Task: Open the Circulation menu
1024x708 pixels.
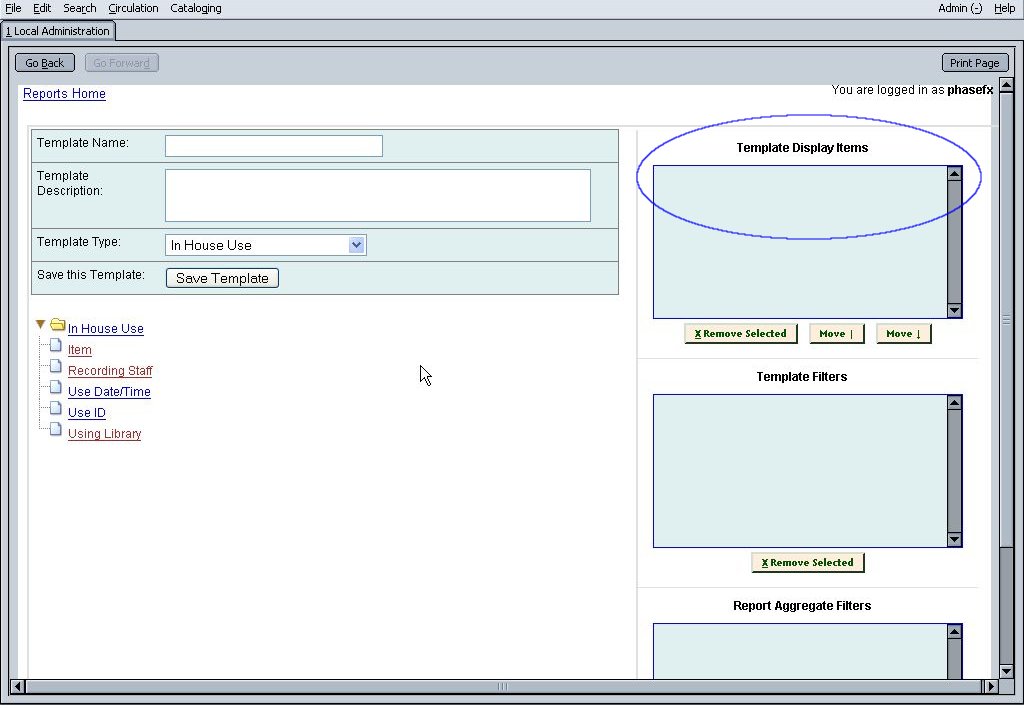Action: click(133, 8)
